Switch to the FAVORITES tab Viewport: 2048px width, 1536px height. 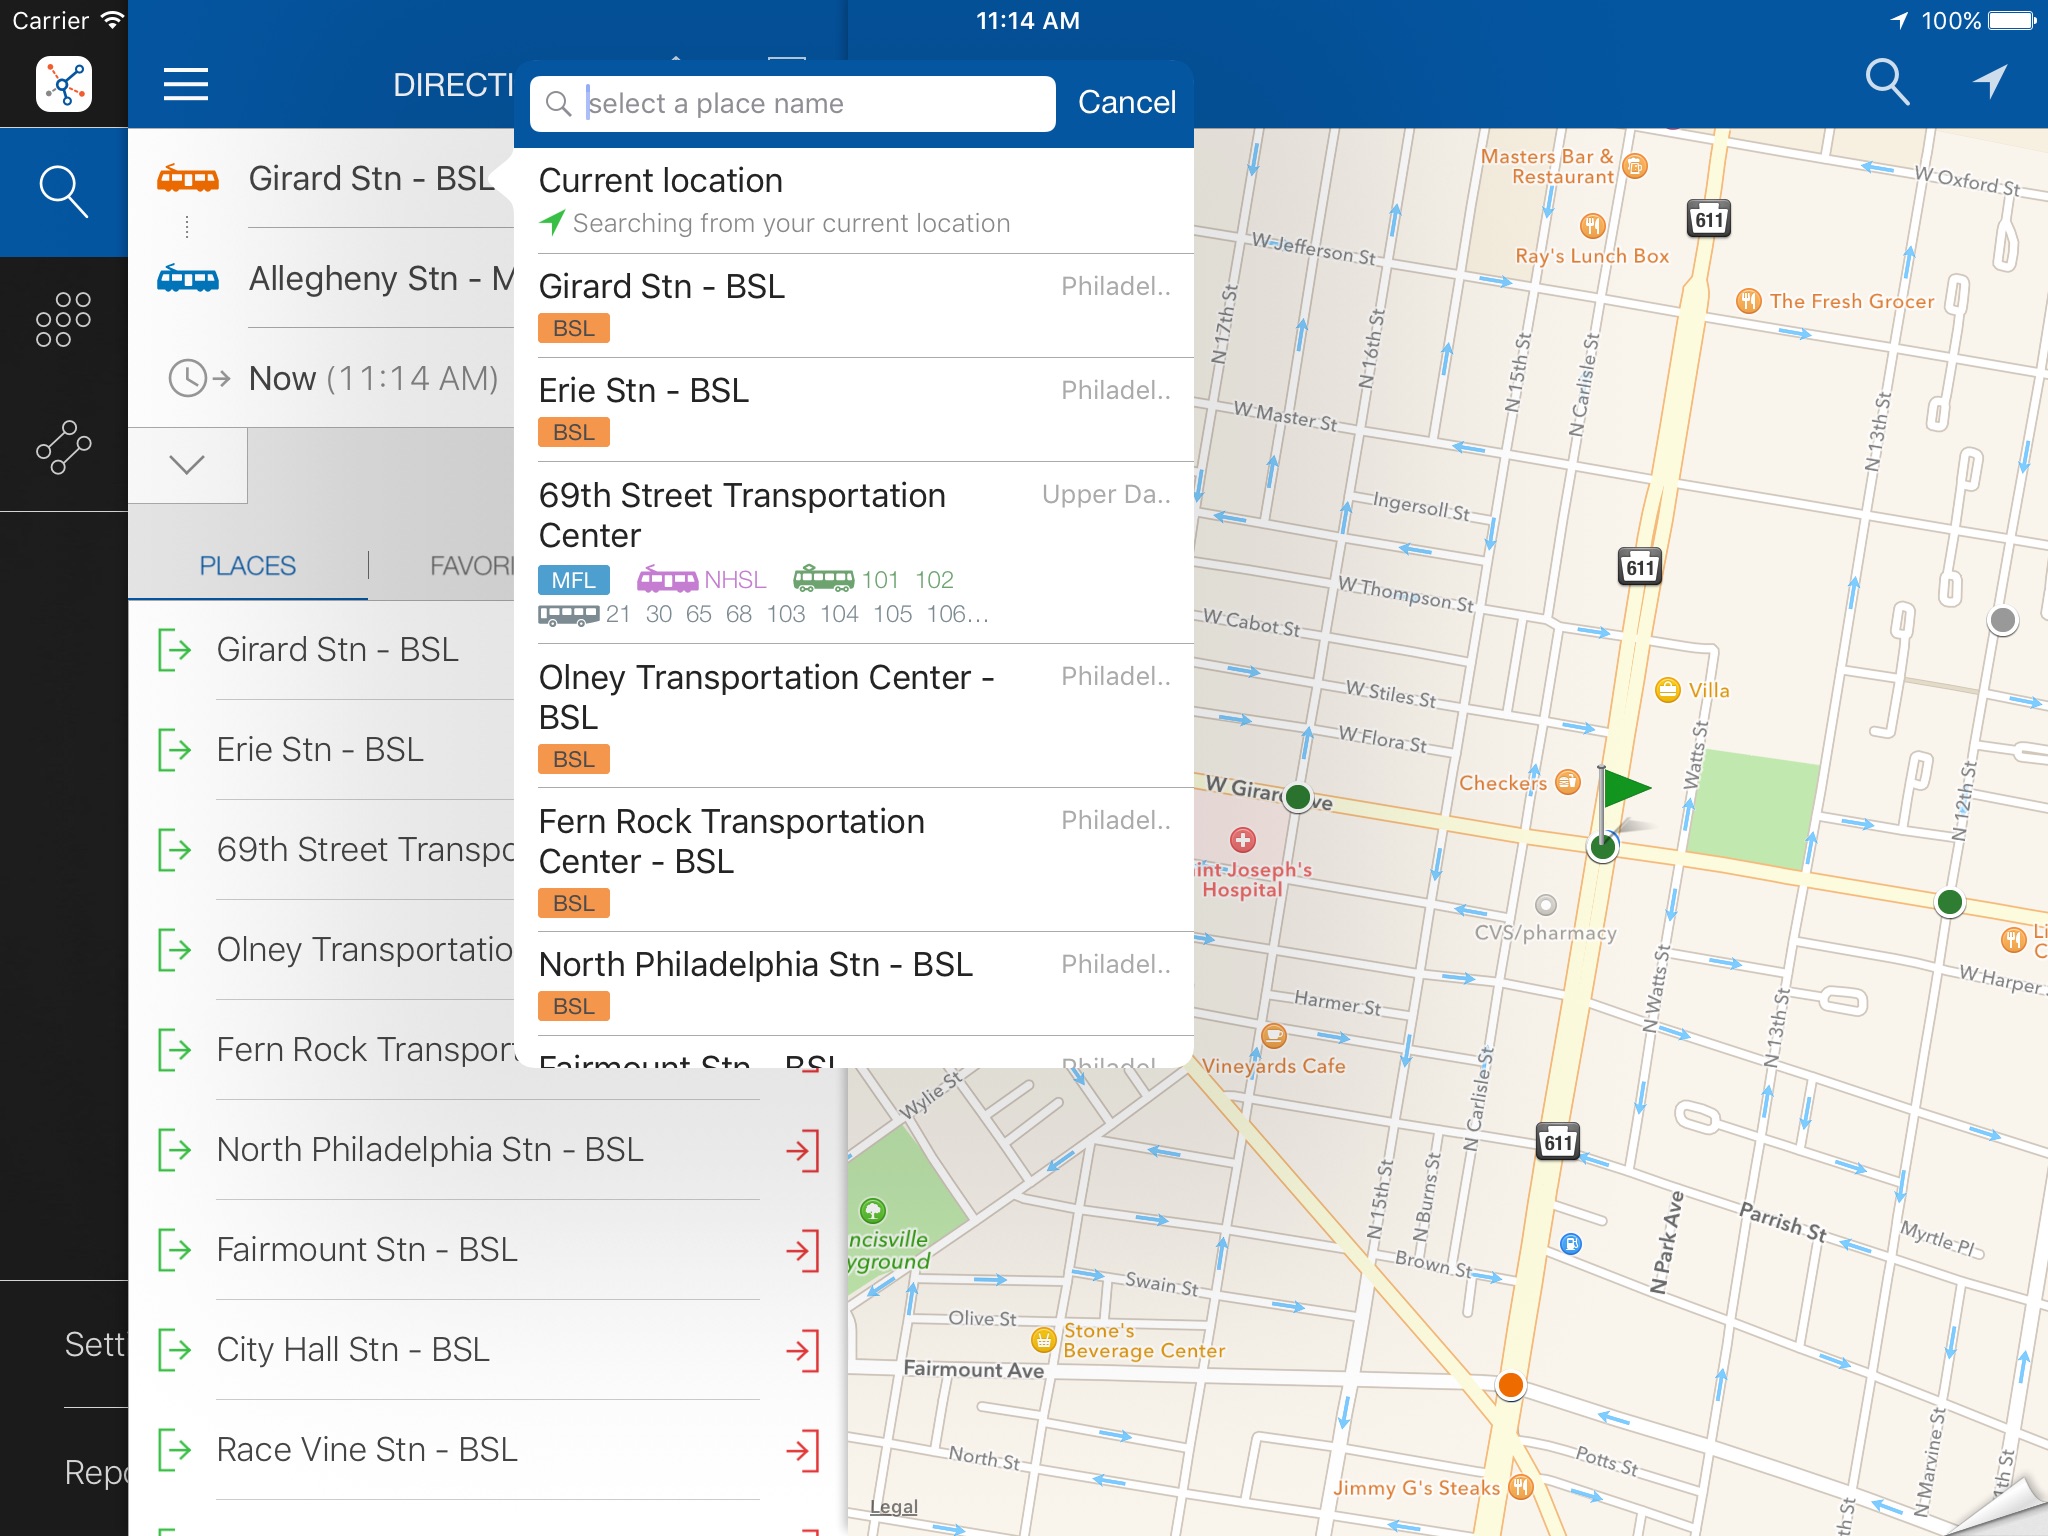coord(471,566)
